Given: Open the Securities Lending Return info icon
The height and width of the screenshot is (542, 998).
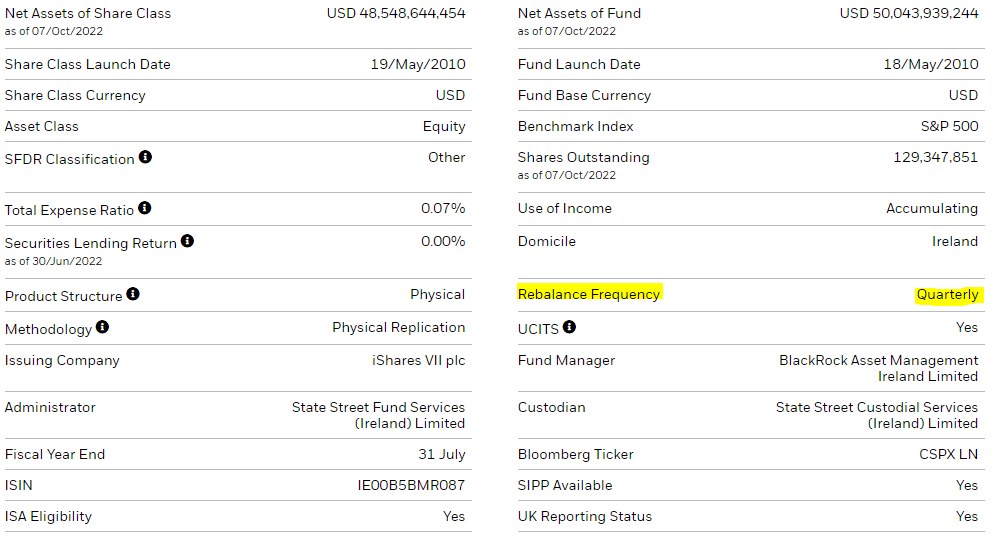Looking at the screenshot, I should (187, 241).
